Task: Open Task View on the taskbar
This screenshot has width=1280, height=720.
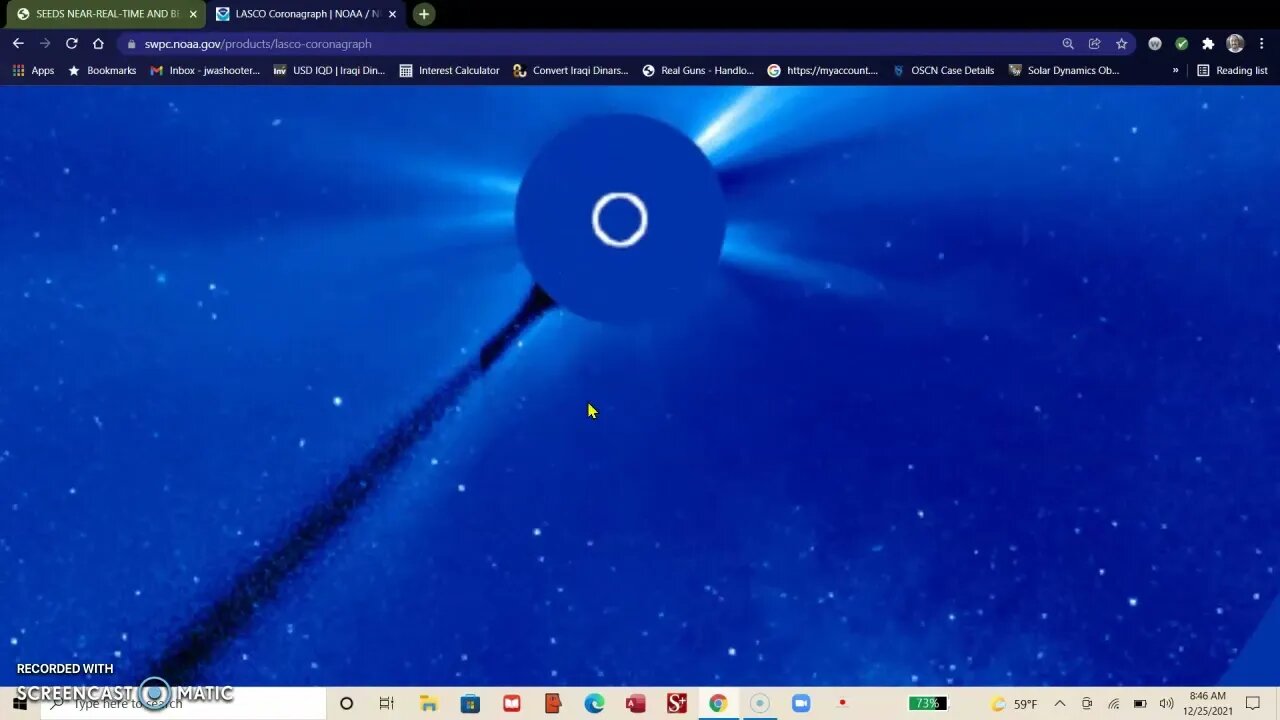Action: (x=387, y=703)
